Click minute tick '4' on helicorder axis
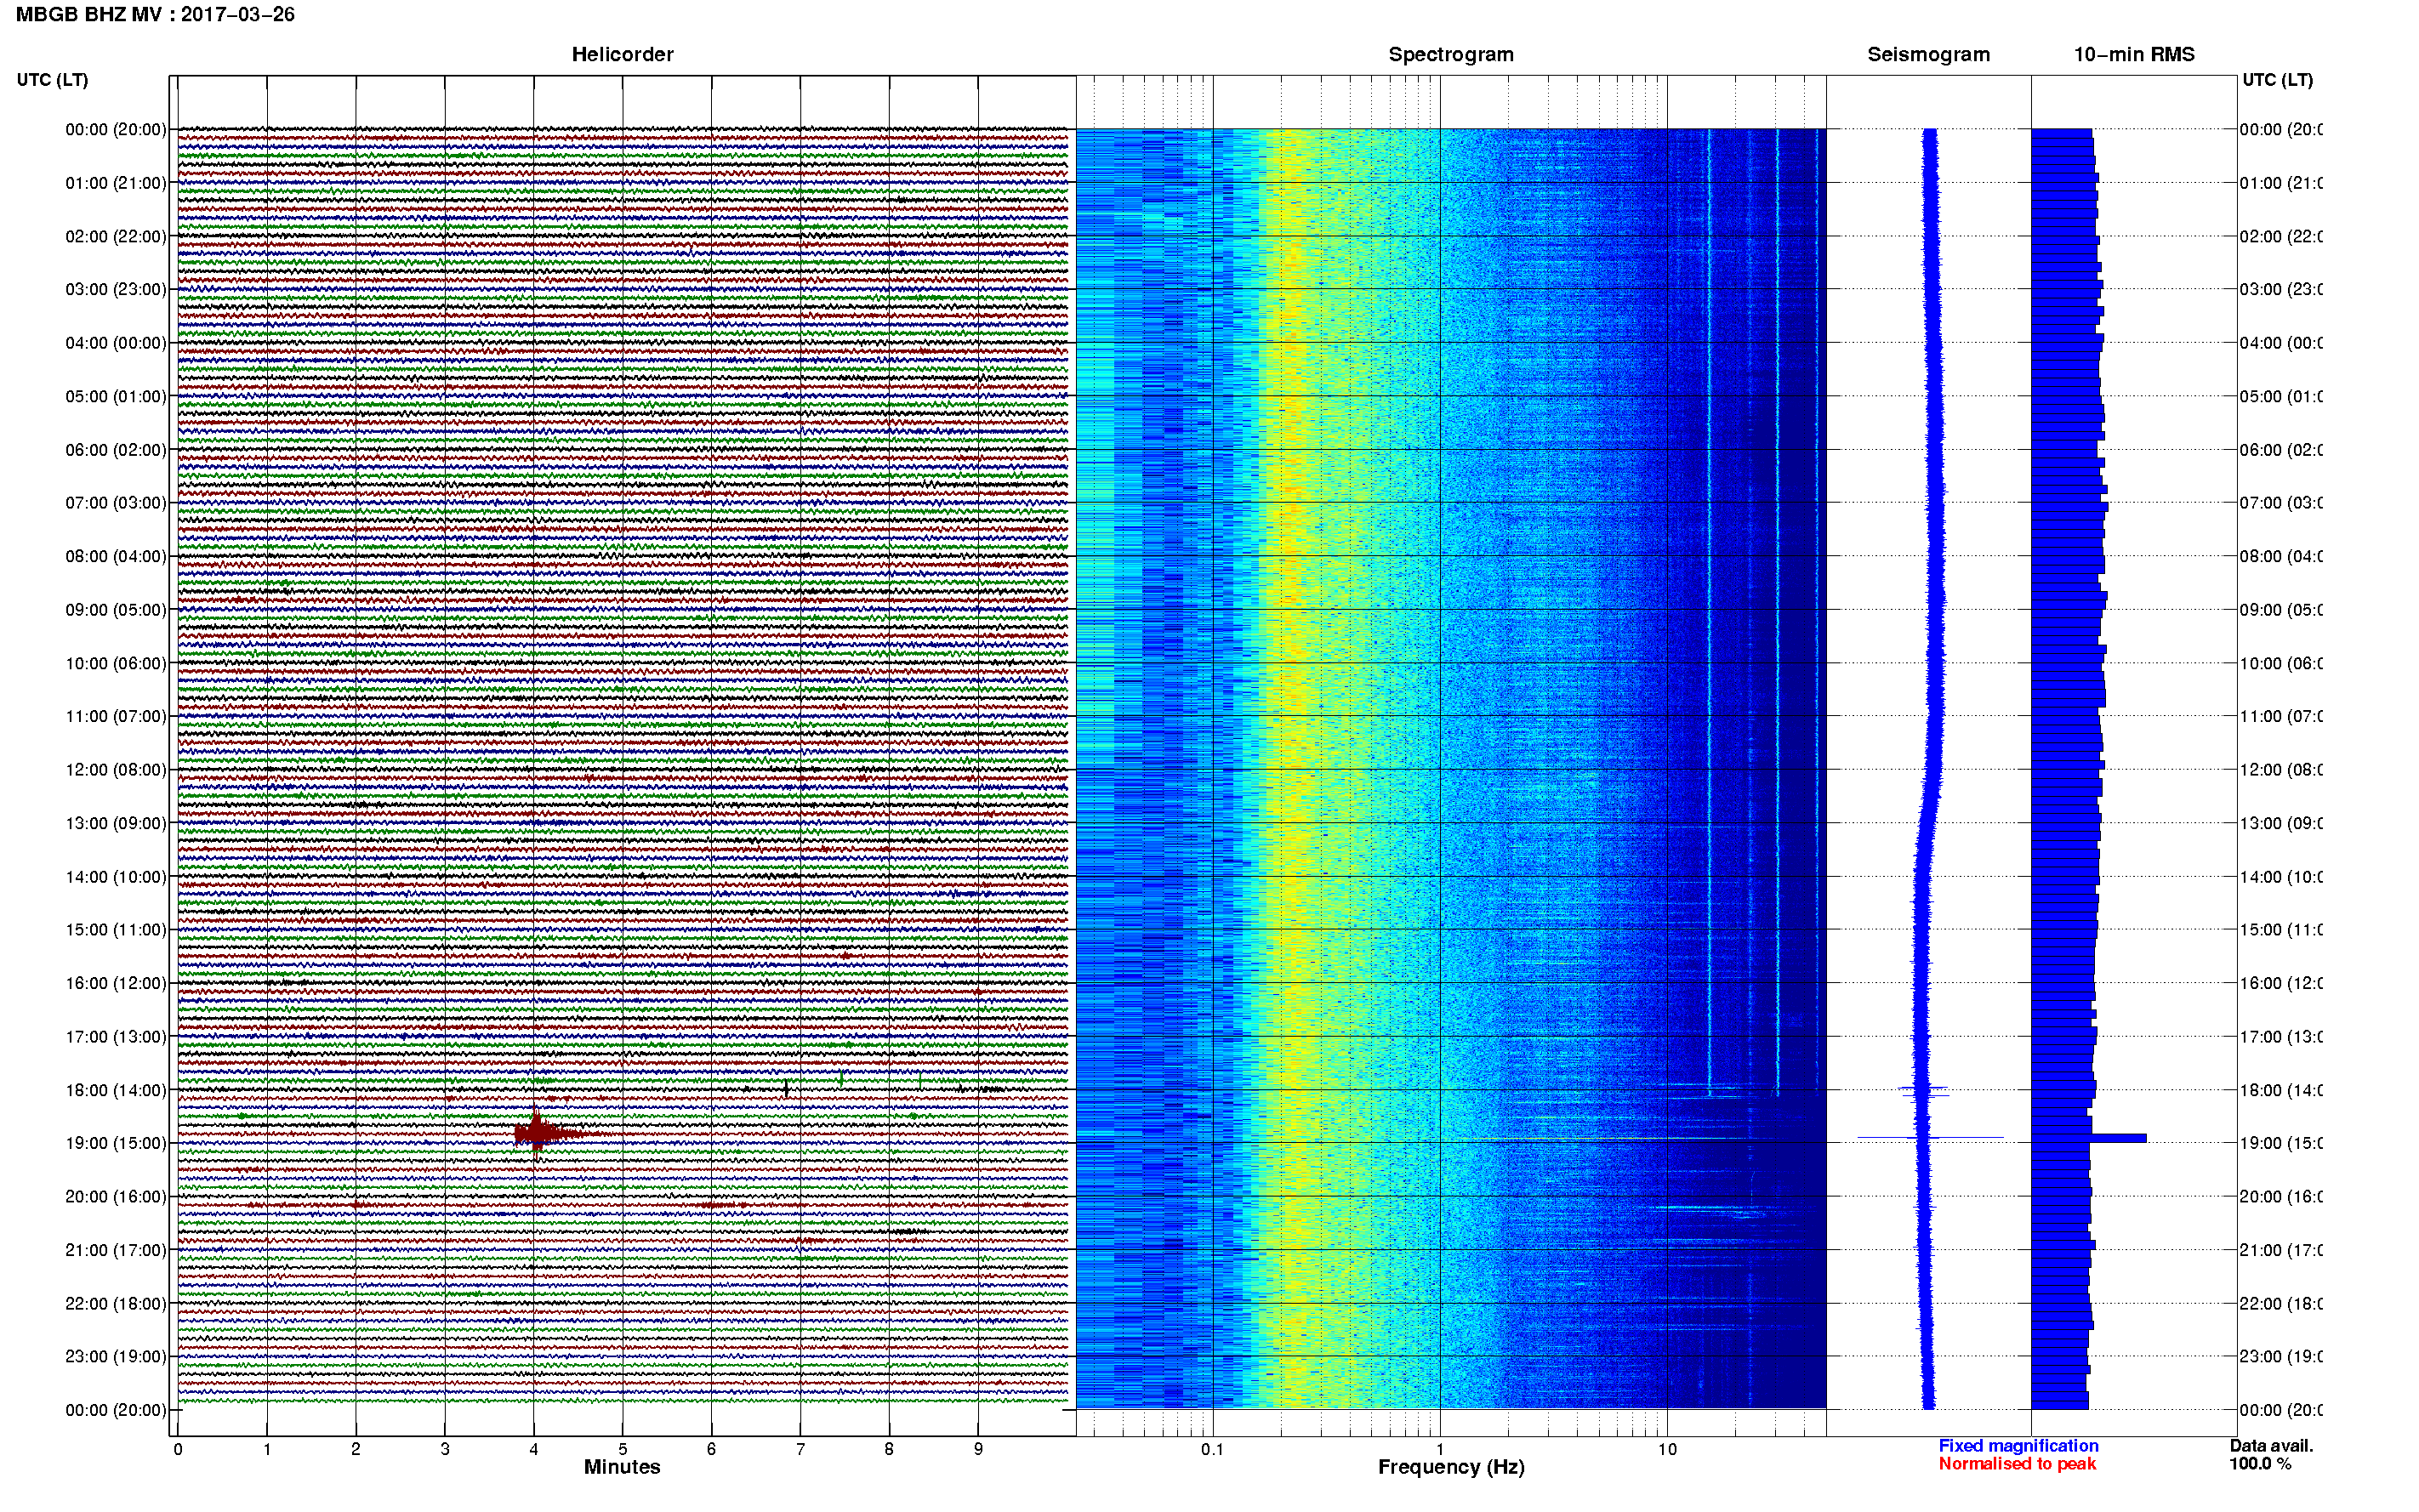Screen dimensions: 2419x1512 [534, 1449]
